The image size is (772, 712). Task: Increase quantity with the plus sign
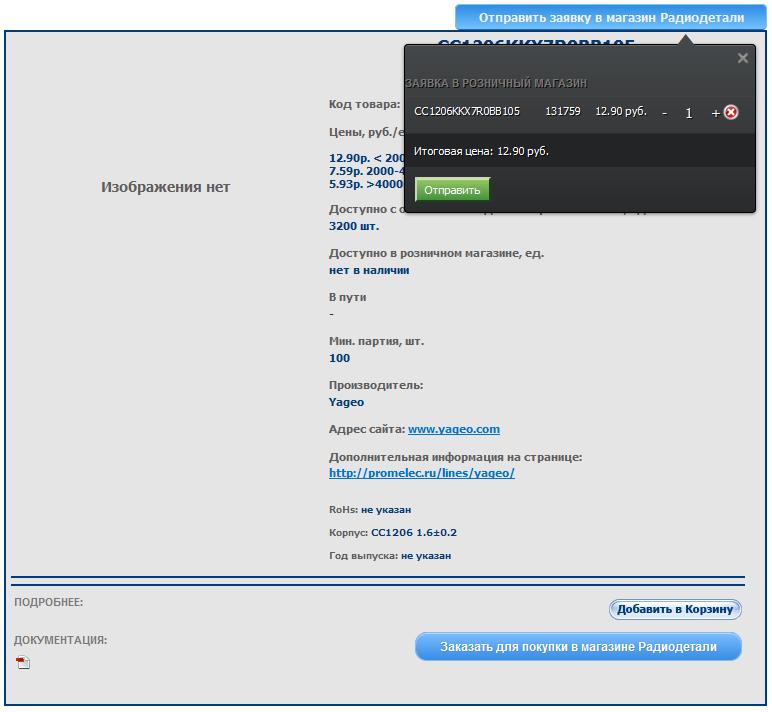[x=715, y=113]
